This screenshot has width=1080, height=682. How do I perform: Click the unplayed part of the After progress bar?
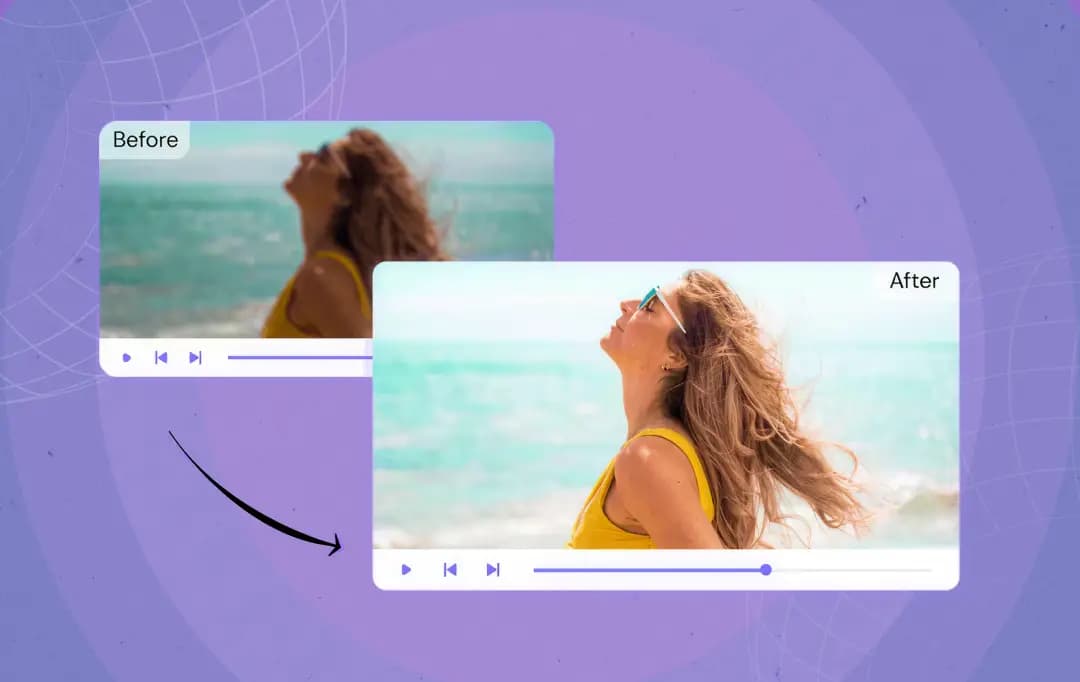(851, 570)
